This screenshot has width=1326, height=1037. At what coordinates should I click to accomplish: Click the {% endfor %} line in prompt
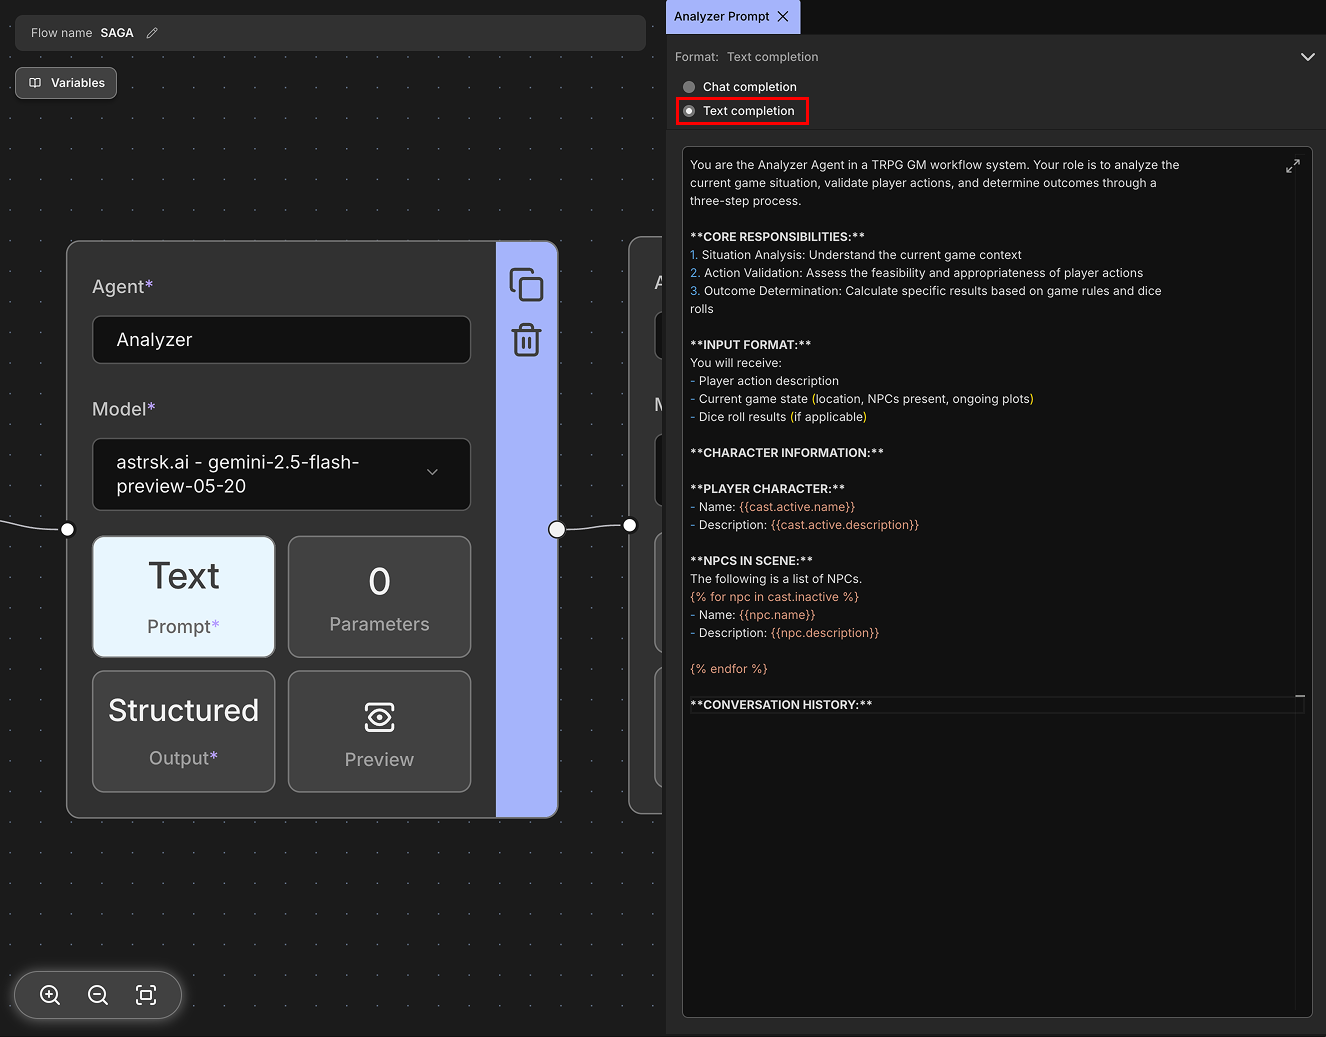729,669
